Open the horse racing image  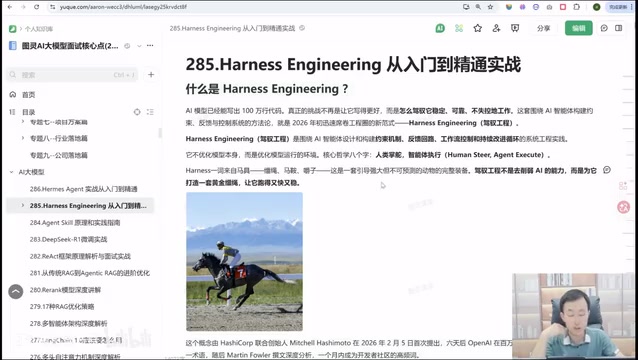[245, 262]
